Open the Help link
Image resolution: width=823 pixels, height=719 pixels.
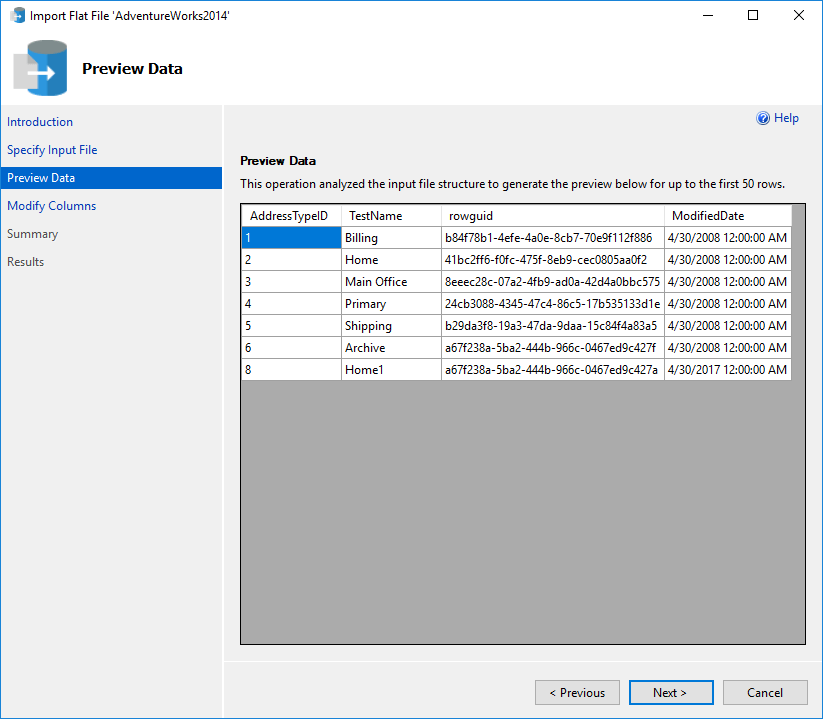pyautogui.click(x=783, y=118)
